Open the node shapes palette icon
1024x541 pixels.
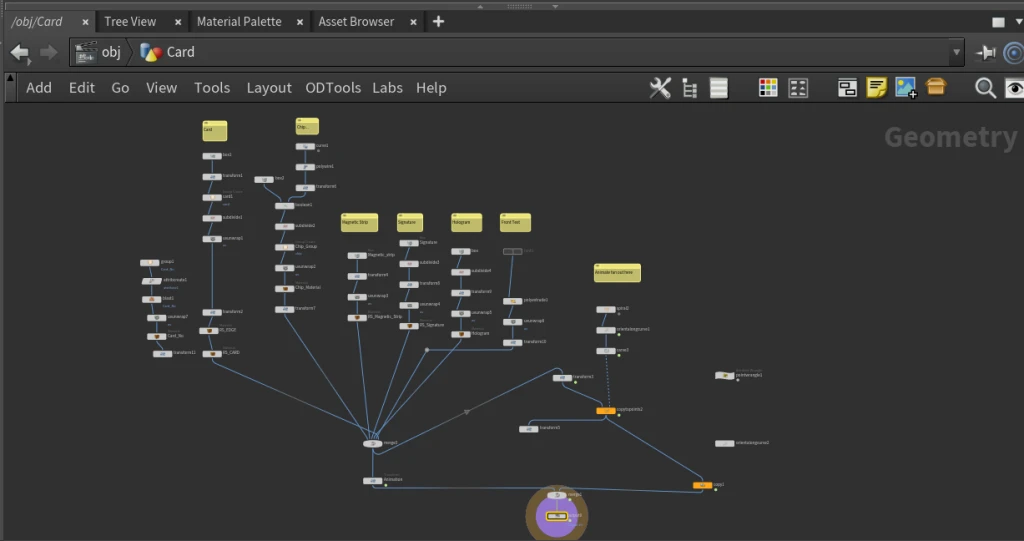point(798,88)
